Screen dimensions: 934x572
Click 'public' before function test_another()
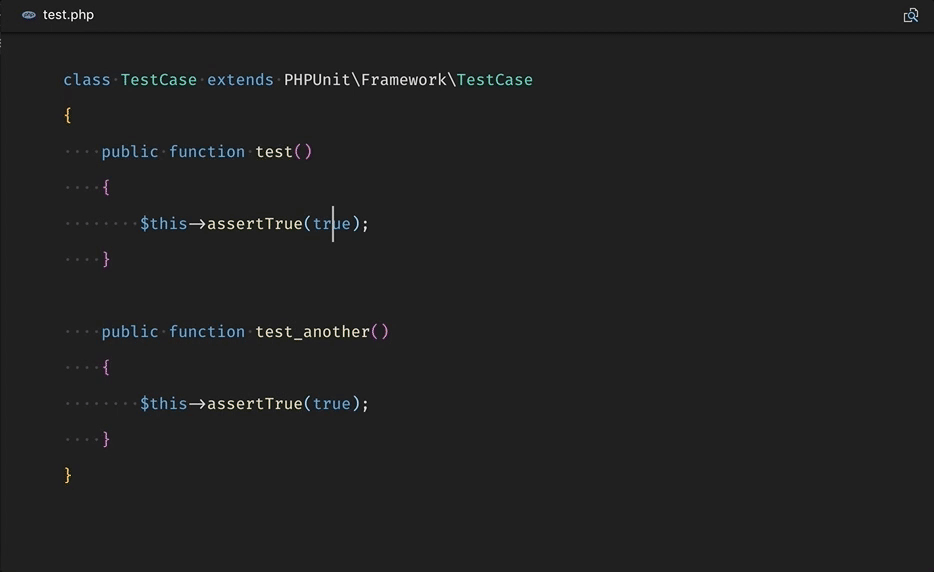point(130,332)
